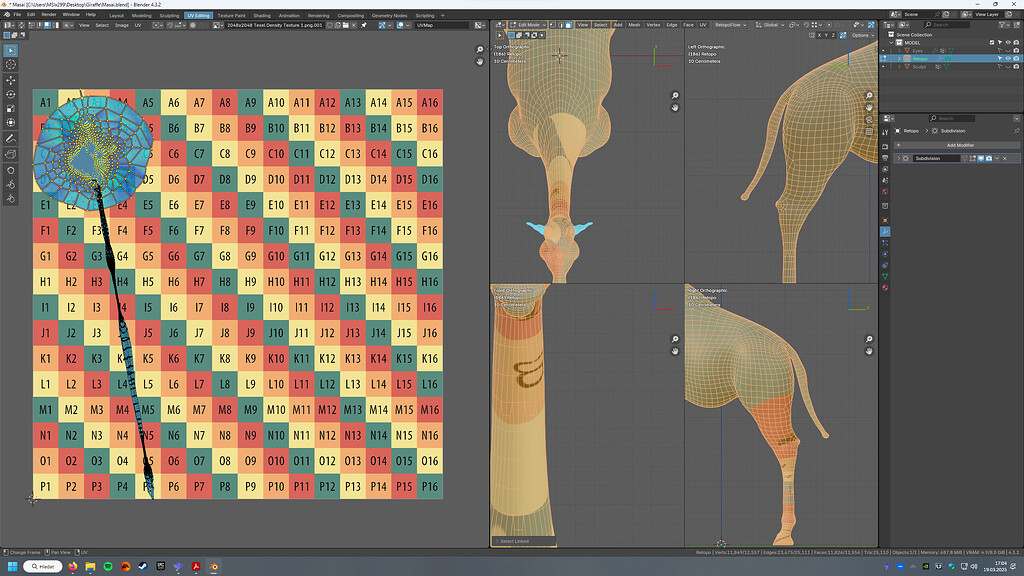Switch to the Texture Paint workspace tab
Image resolution: width=1024 pixels, height=576 pixels.
231,15
